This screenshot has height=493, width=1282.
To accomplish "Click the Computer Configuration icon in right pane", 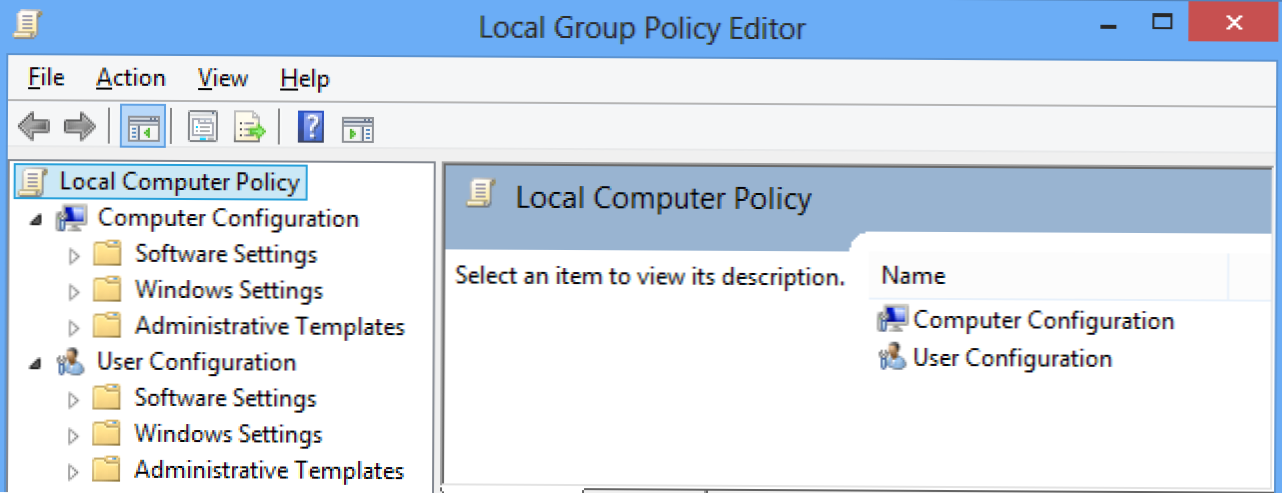I will click(891, 321).
